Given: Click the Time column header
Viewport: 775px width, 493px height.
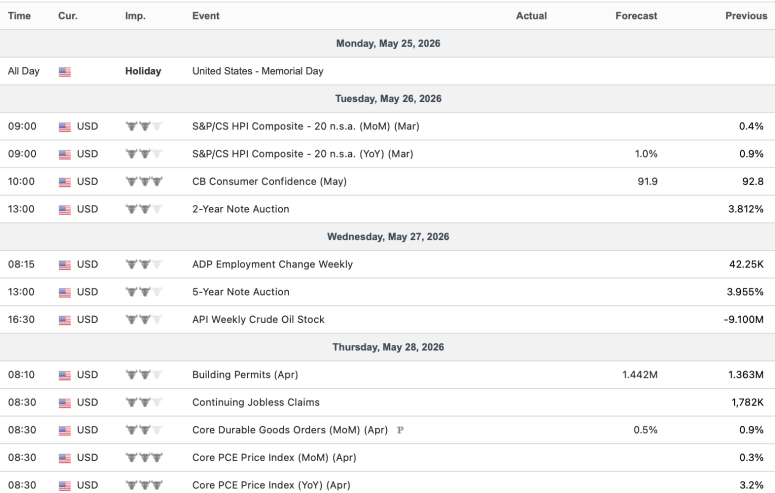Looking at the screenshot, I should [19, 16].
